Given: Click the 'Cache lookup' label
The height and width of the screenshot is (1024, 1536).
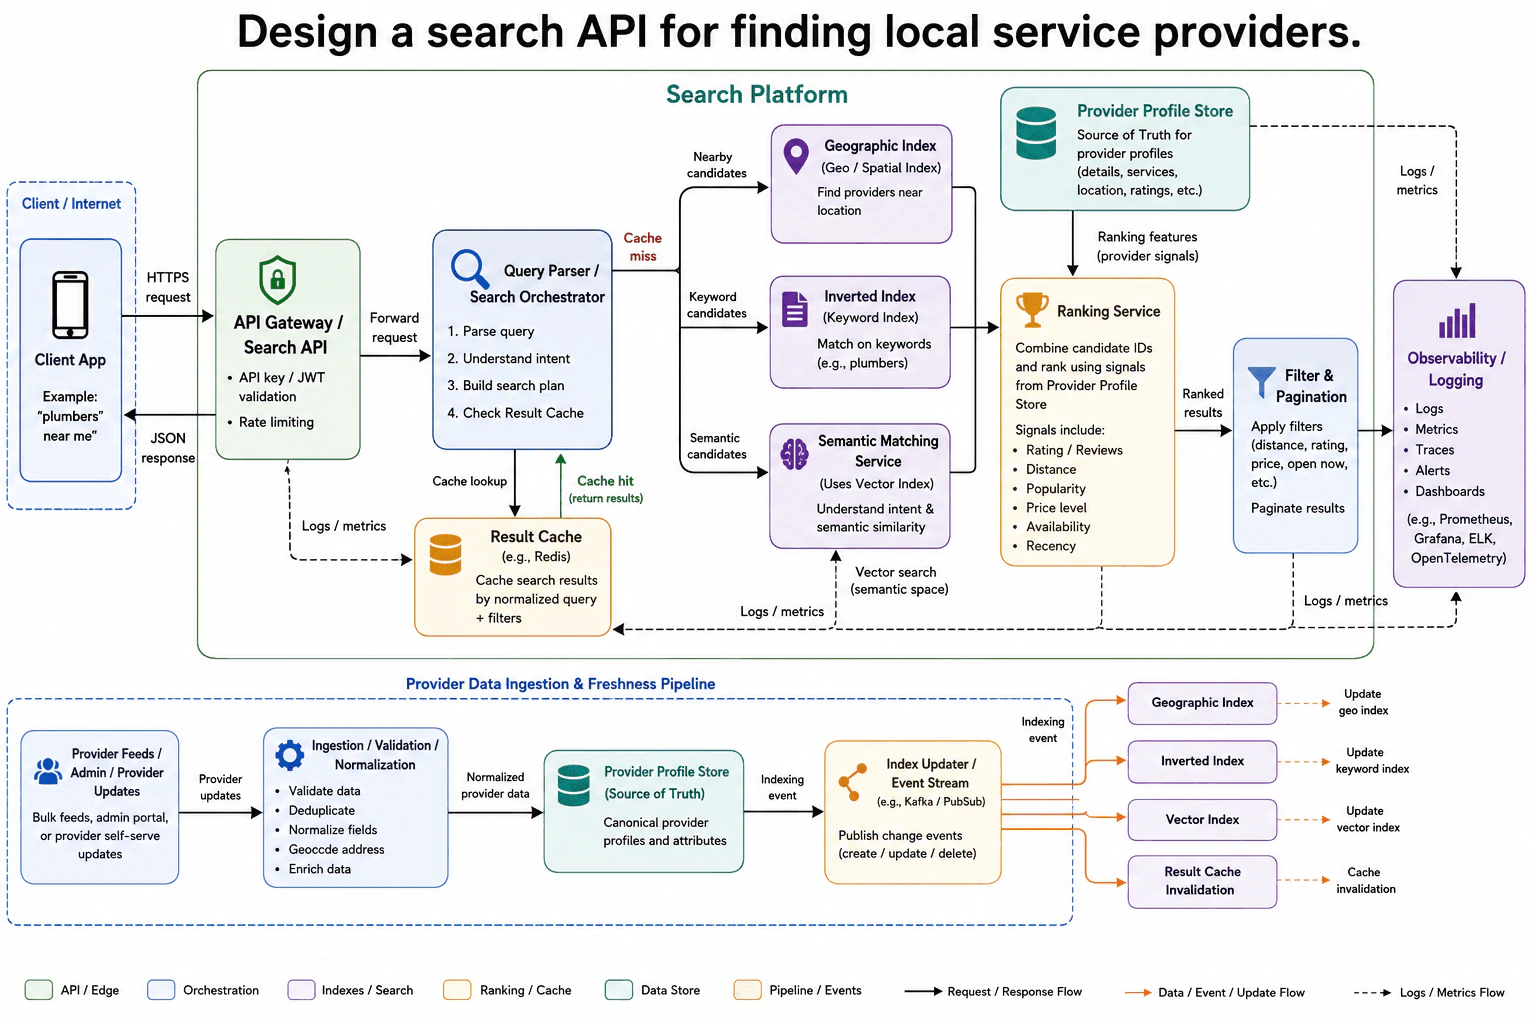Looking at the screenshot, I should pyautogui.click(x=469, y=481).
